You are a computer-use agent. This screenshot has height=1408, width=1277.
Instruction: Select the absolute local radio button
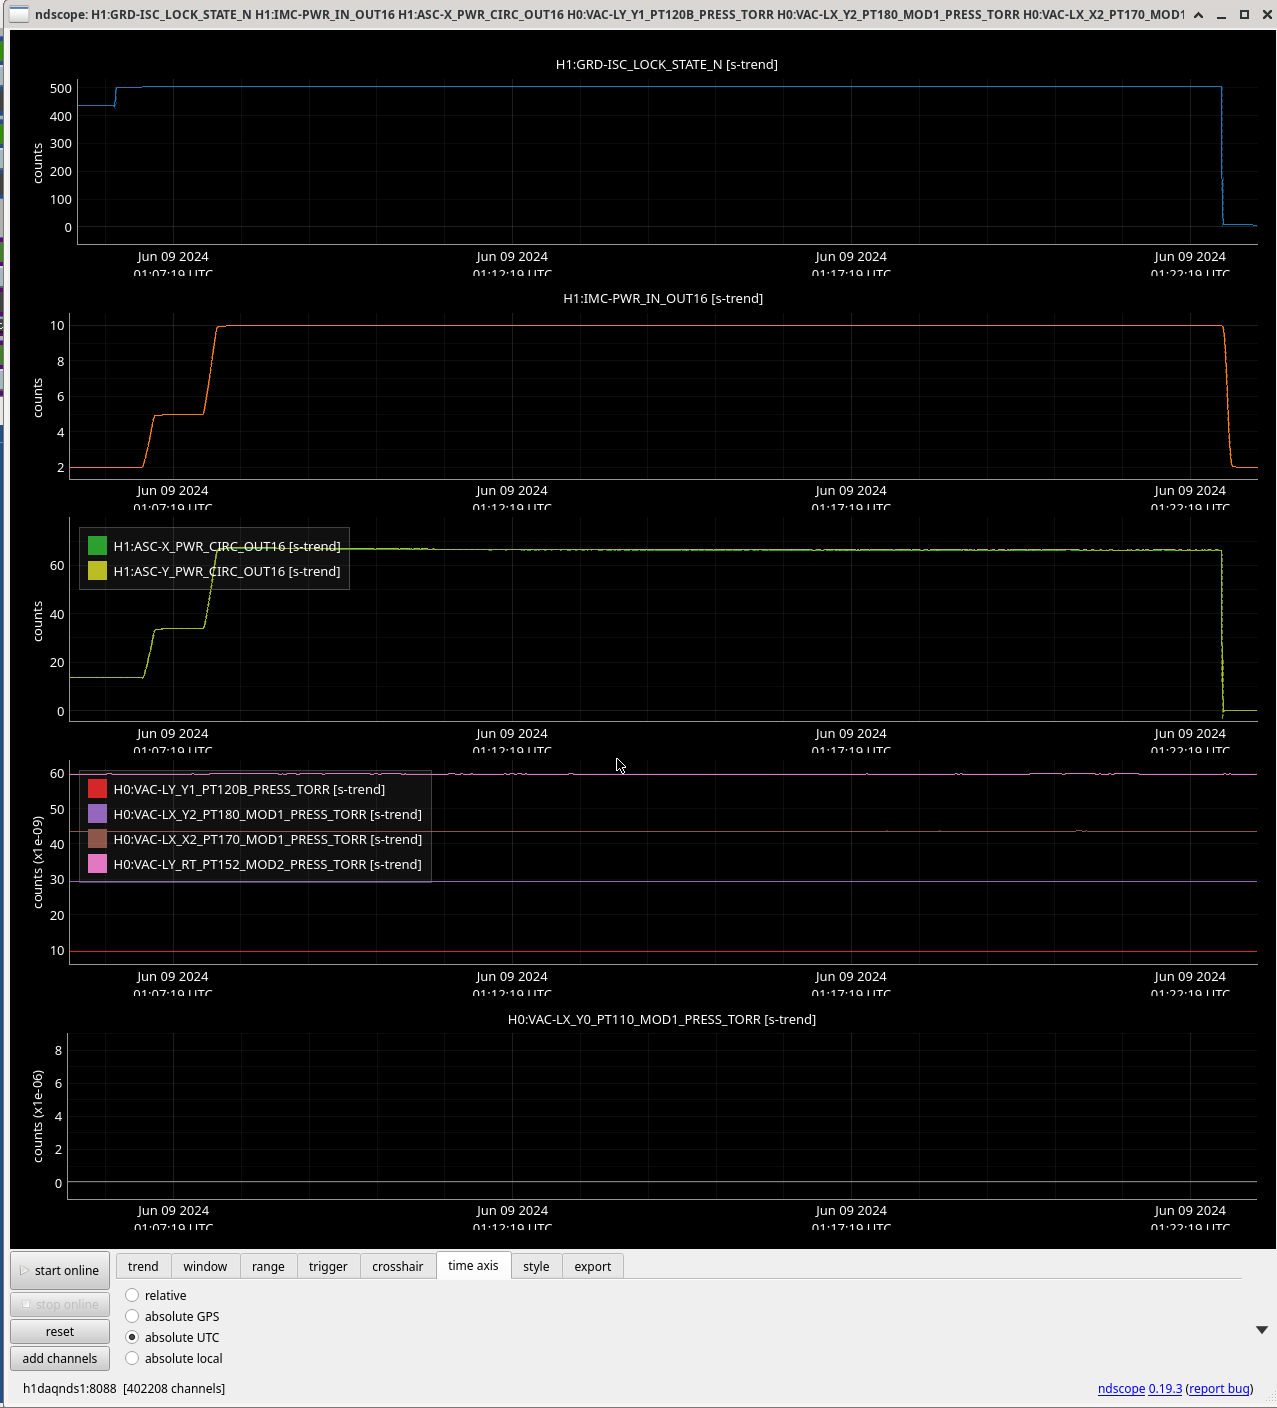[174, 1358]
